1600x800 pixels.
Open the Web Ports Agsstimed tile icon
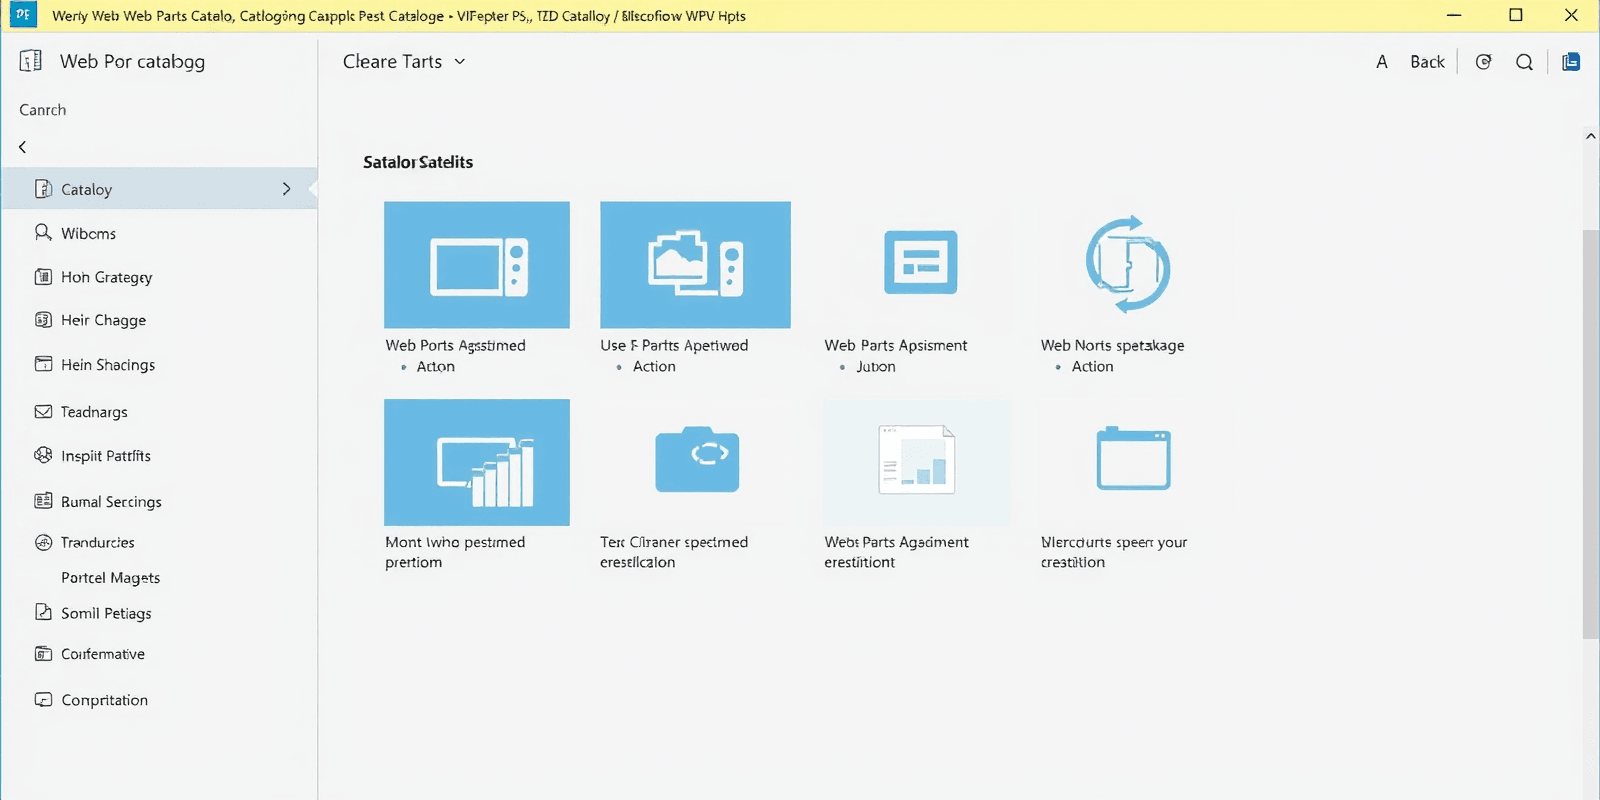coord(477,265)
